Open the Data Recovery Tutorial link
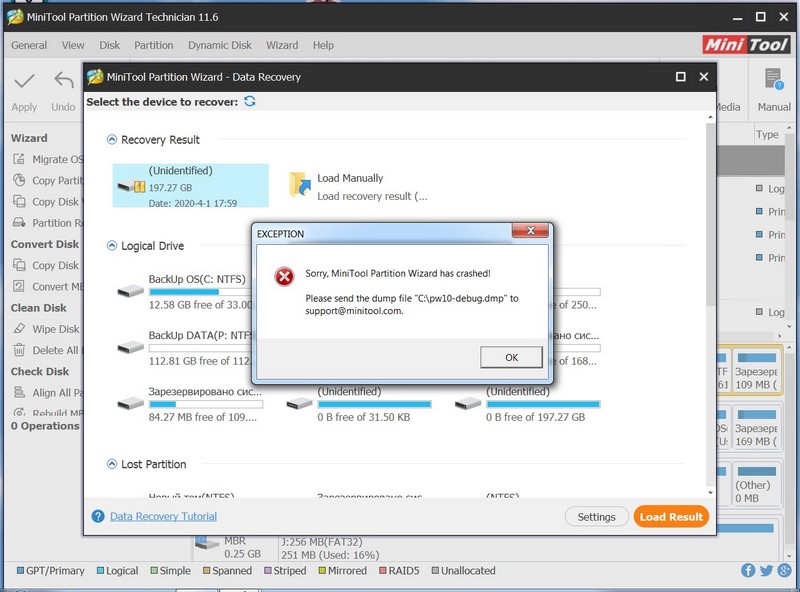This screenshot has width=800, height=592. click(x=163, y=517)
